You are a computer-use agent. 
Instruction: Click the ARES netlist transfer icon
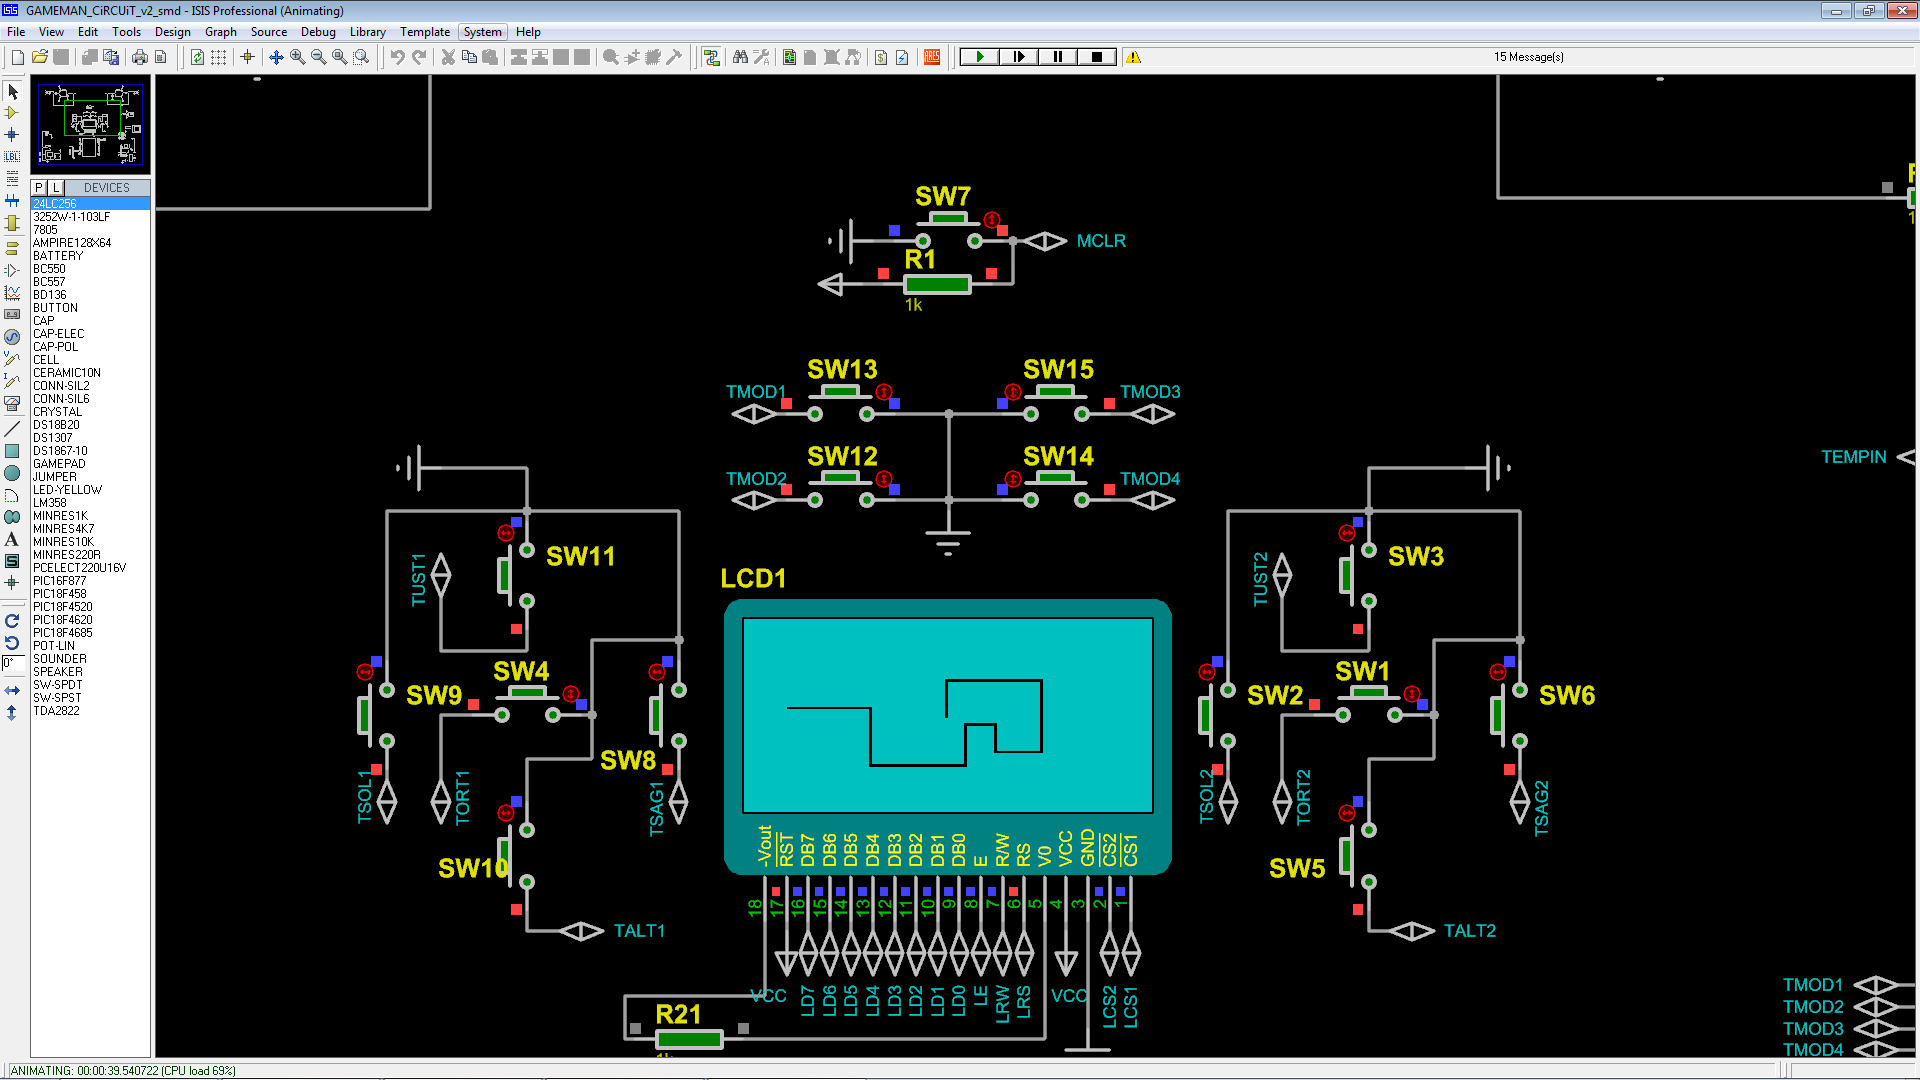tap(932, 57)
